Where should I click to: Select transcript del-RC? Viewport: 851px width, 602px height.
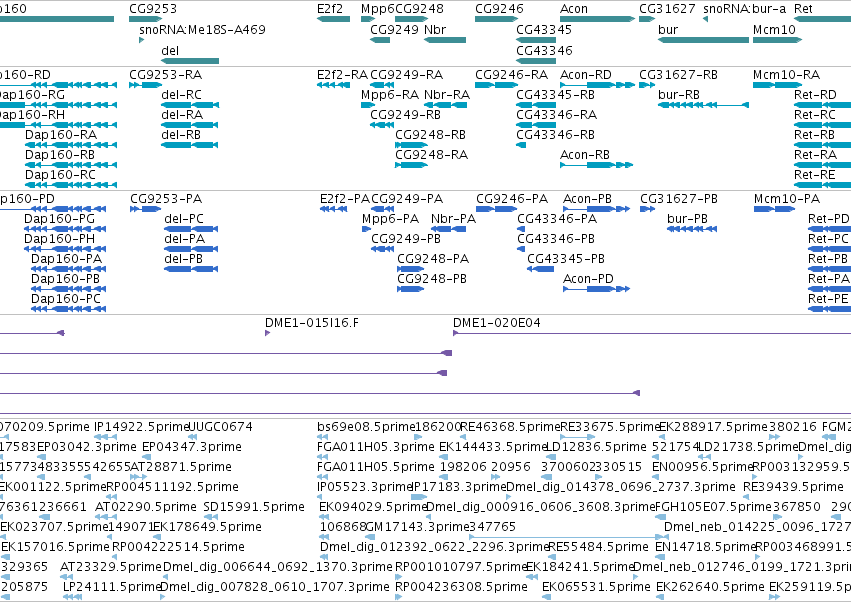point(181,94)
